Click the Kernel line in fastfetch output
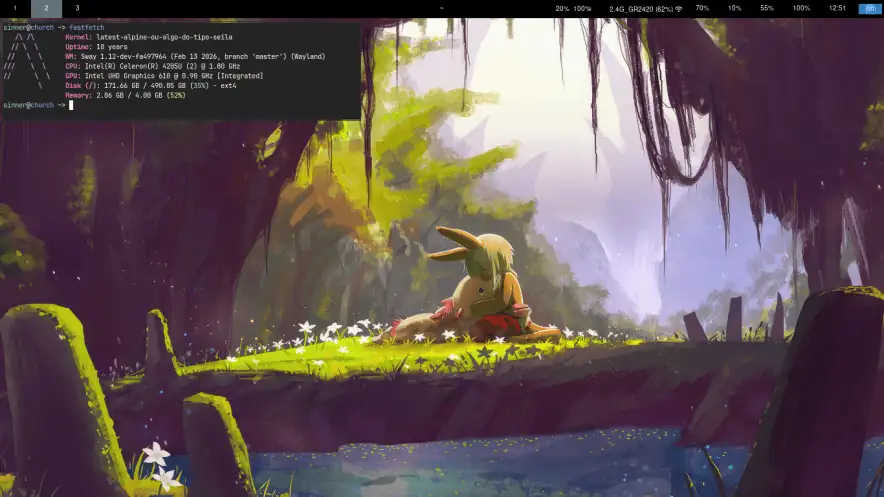 (149, 37)
